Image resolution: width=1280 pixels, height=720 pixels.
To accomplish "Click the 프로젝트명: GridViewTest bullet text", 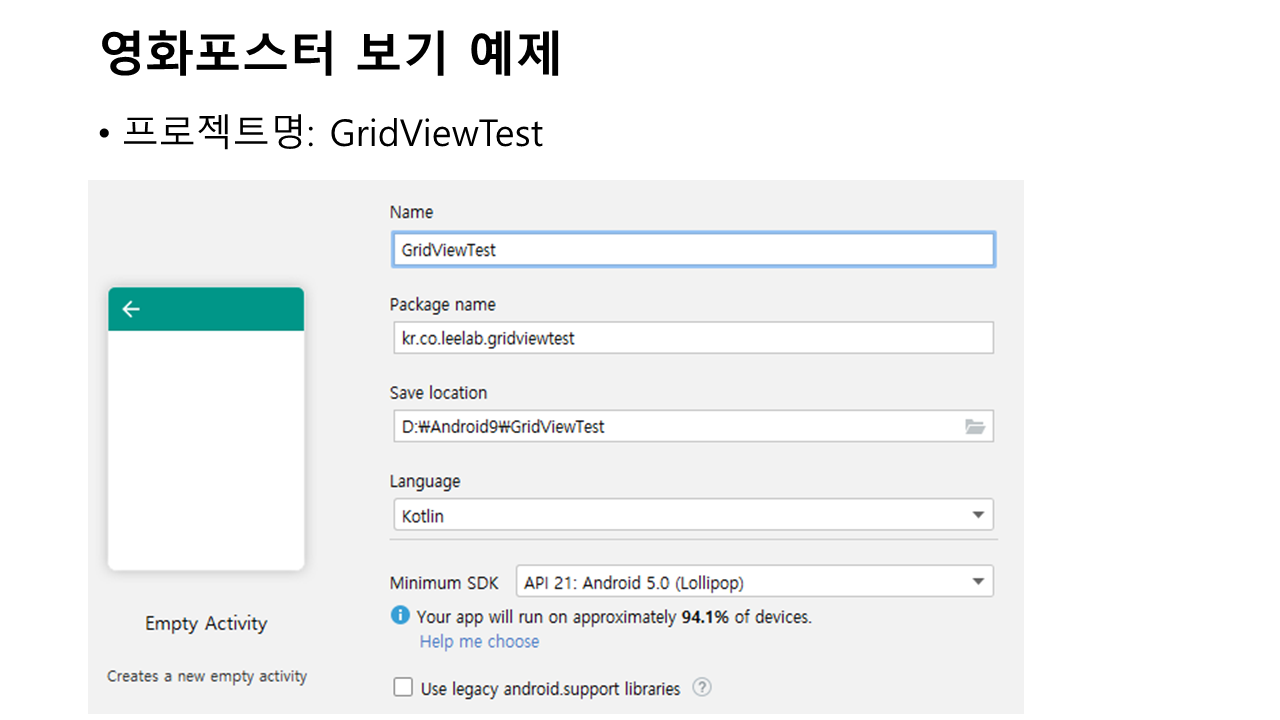I will pyautogui.click(x=332, y=133).
